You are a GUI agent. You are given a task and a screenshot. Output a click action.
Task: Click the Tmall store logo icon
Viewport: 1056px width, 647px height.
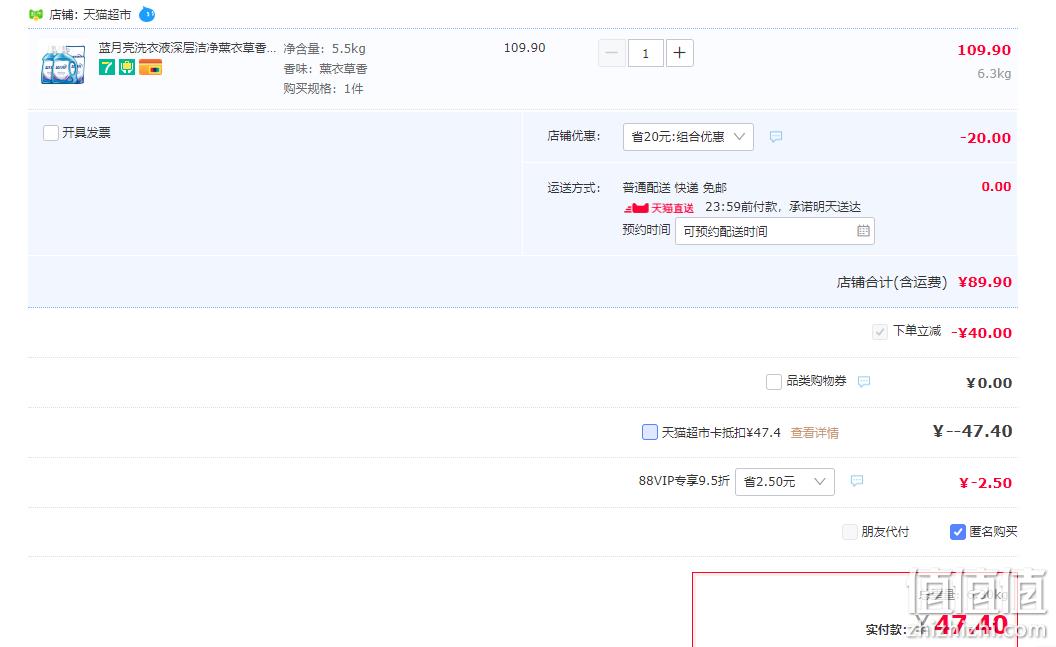36,14
